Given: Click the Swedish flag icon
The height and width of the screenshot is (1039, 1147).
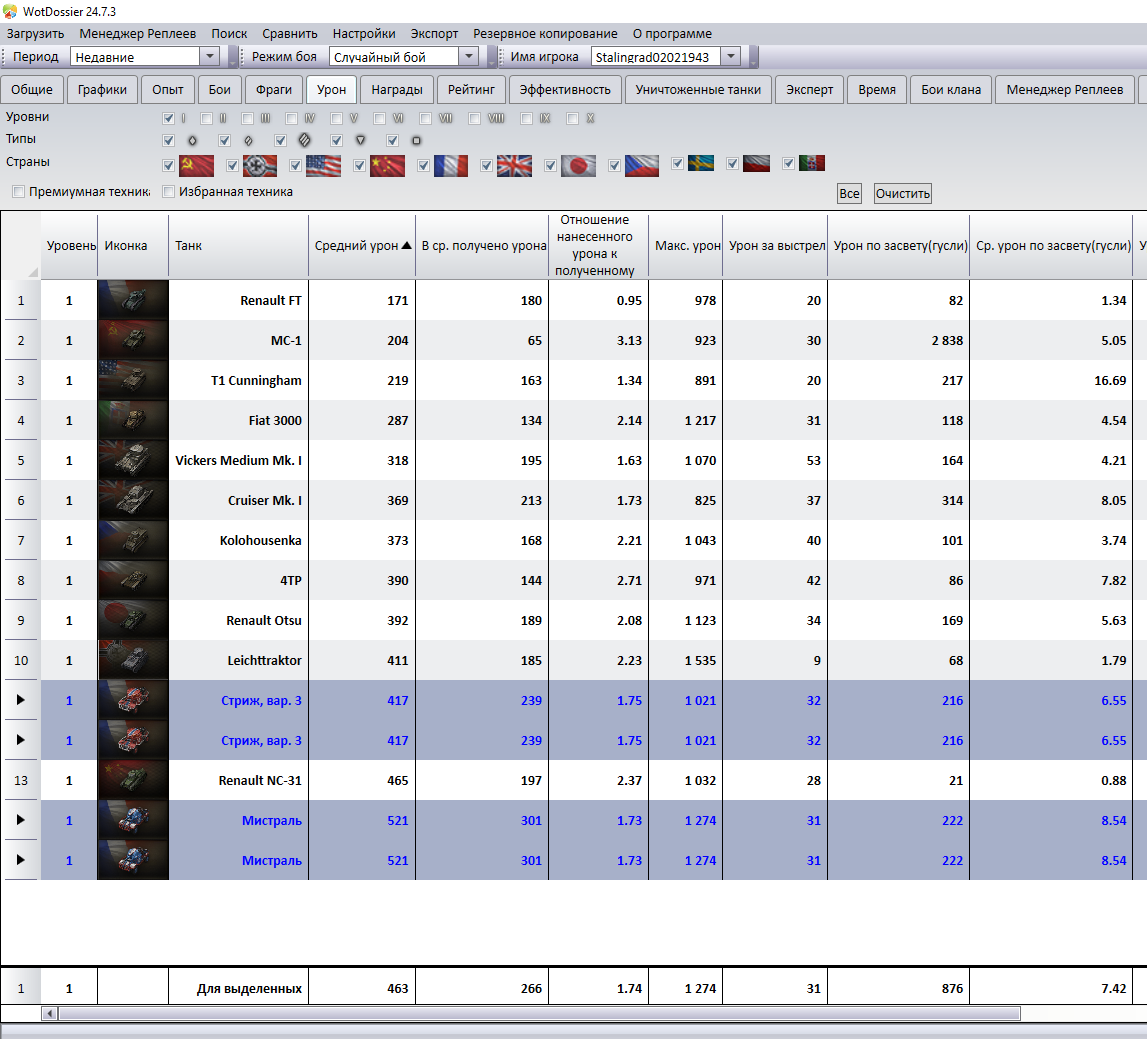Looking at the screenshot, I should click(699, 163).
